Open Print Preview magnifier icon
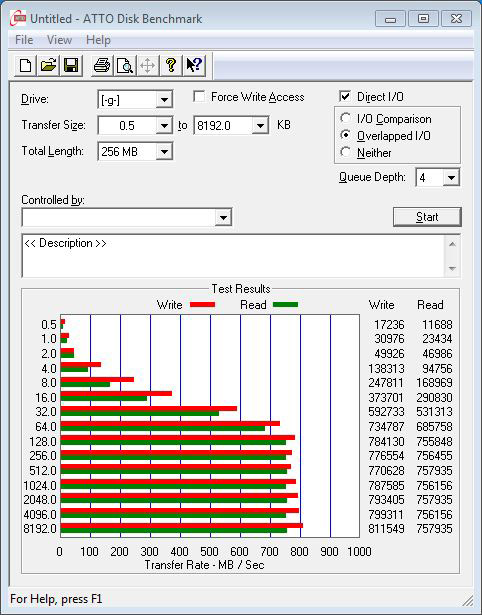This screenshot has height=615, width=482. pos(125,65)
